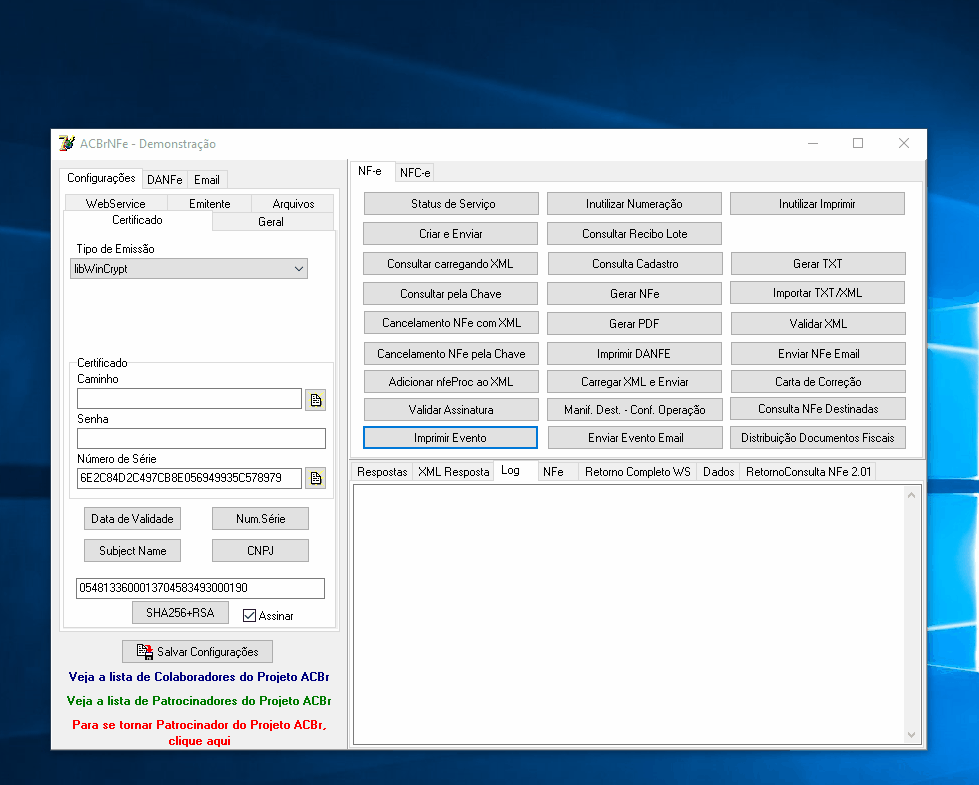
Task: Click Inutilizar Numeração button
Action: click(x=634, y=204)
